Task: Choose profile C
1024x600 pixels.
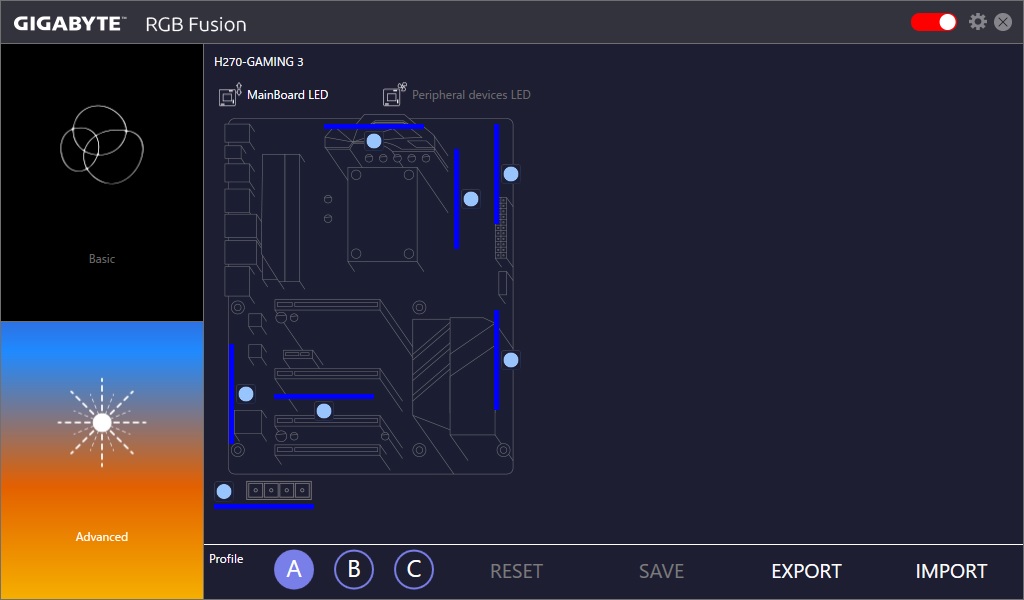Action: pyautogui.click(x=414, y=570)
